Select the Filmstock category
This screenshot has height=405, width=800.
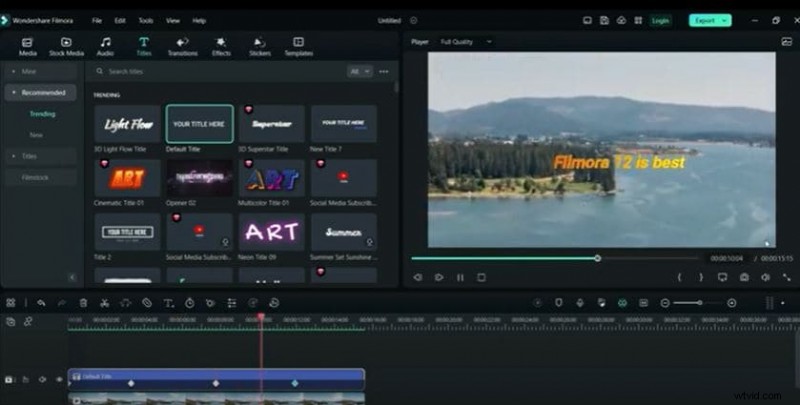(41, 178)
